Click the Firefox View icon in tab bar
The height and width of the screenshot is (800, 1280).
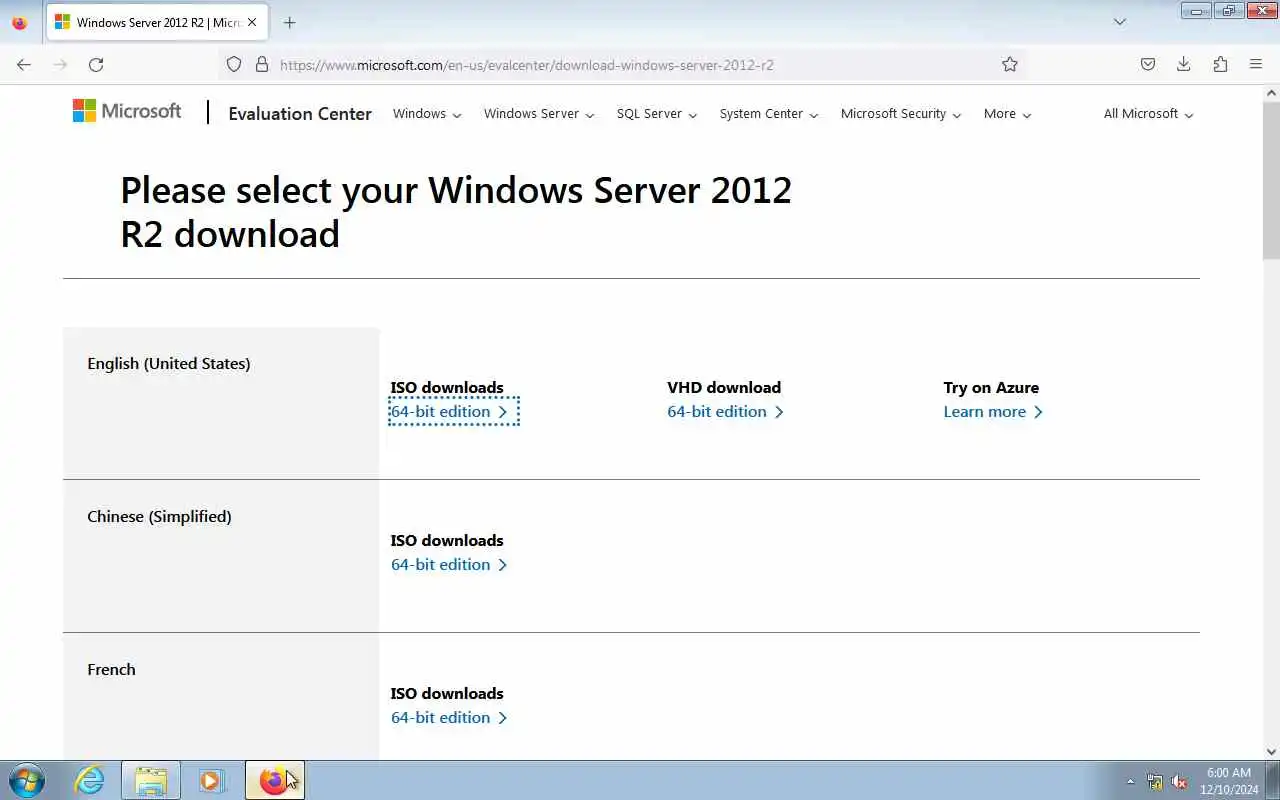[20, 22]
